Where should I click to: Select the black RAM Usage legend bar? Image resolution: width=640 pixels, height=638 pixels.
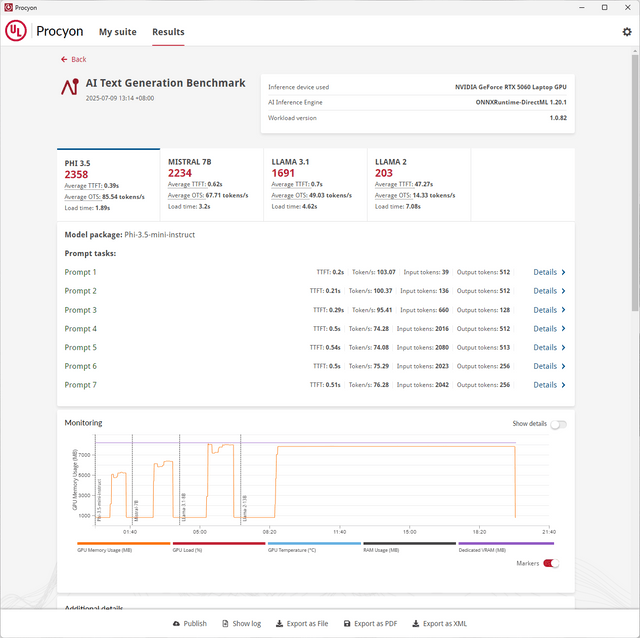(x=409, y=543)
